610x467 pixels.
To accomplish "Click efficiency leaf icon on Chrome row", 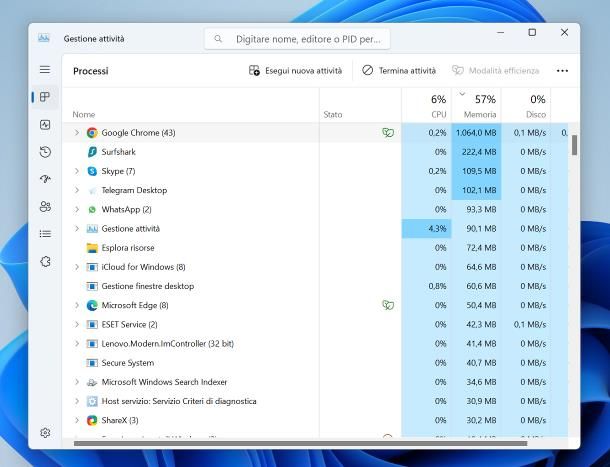I will pyautogui.click(x=388, y=133).
